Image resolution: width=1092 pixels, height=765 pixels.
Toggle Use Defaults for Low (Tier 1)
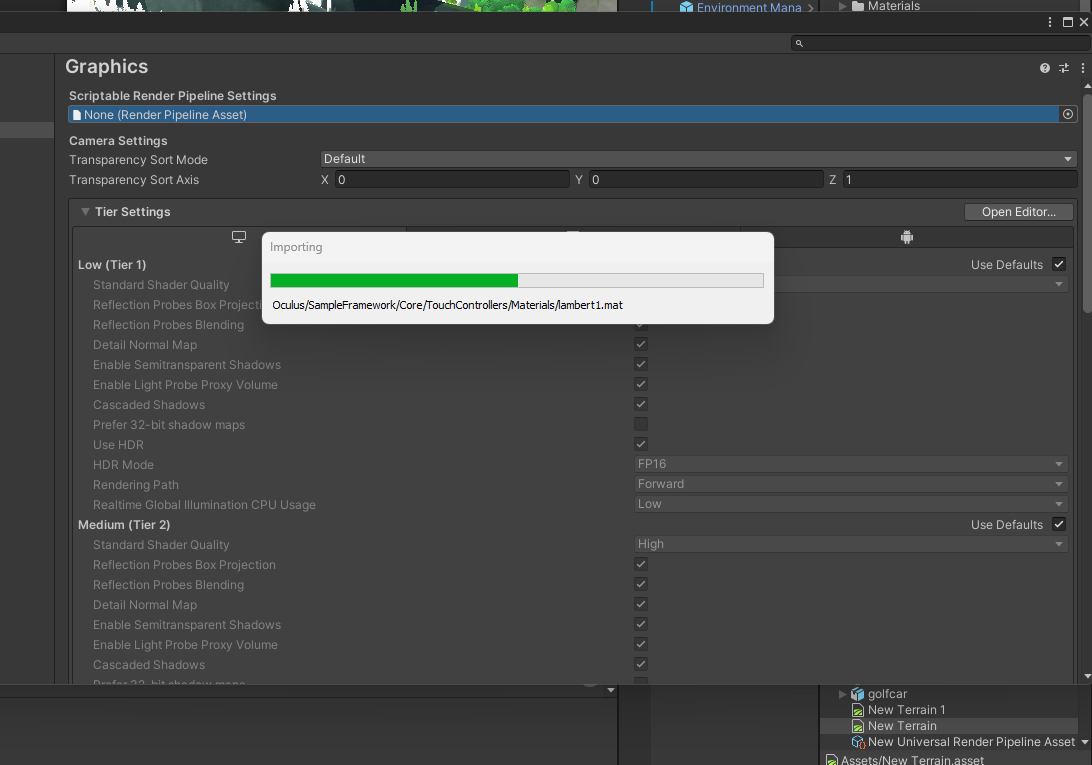pyautogui.click(x=1059, y=264)
